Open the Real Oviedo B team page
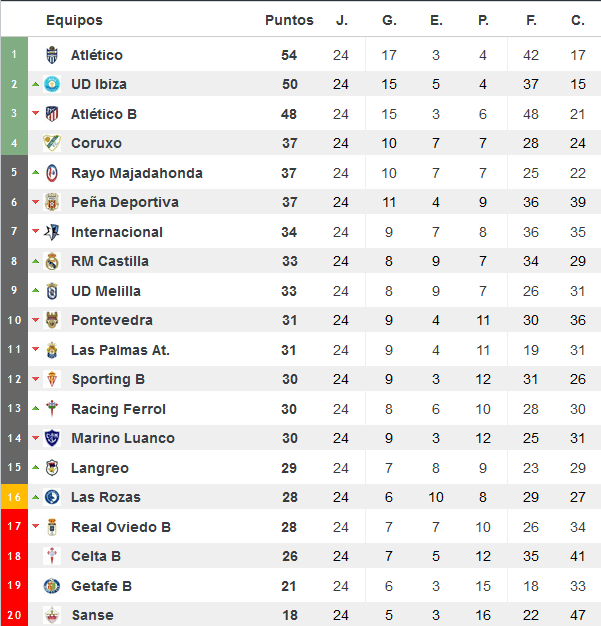This screenshot has height=626, width=601. click(121, 527)
